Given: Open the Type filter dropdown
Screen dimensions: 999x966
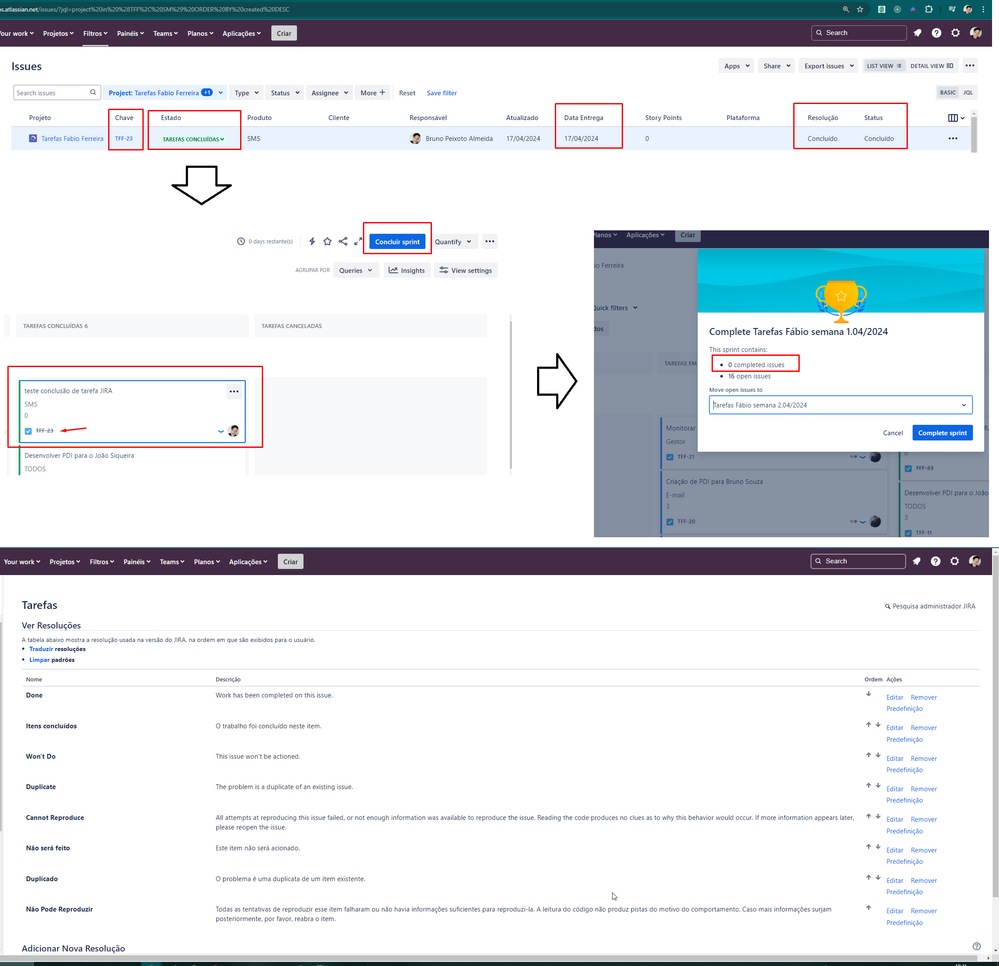Looking at the screenshot, I should (x=247, y=92).
